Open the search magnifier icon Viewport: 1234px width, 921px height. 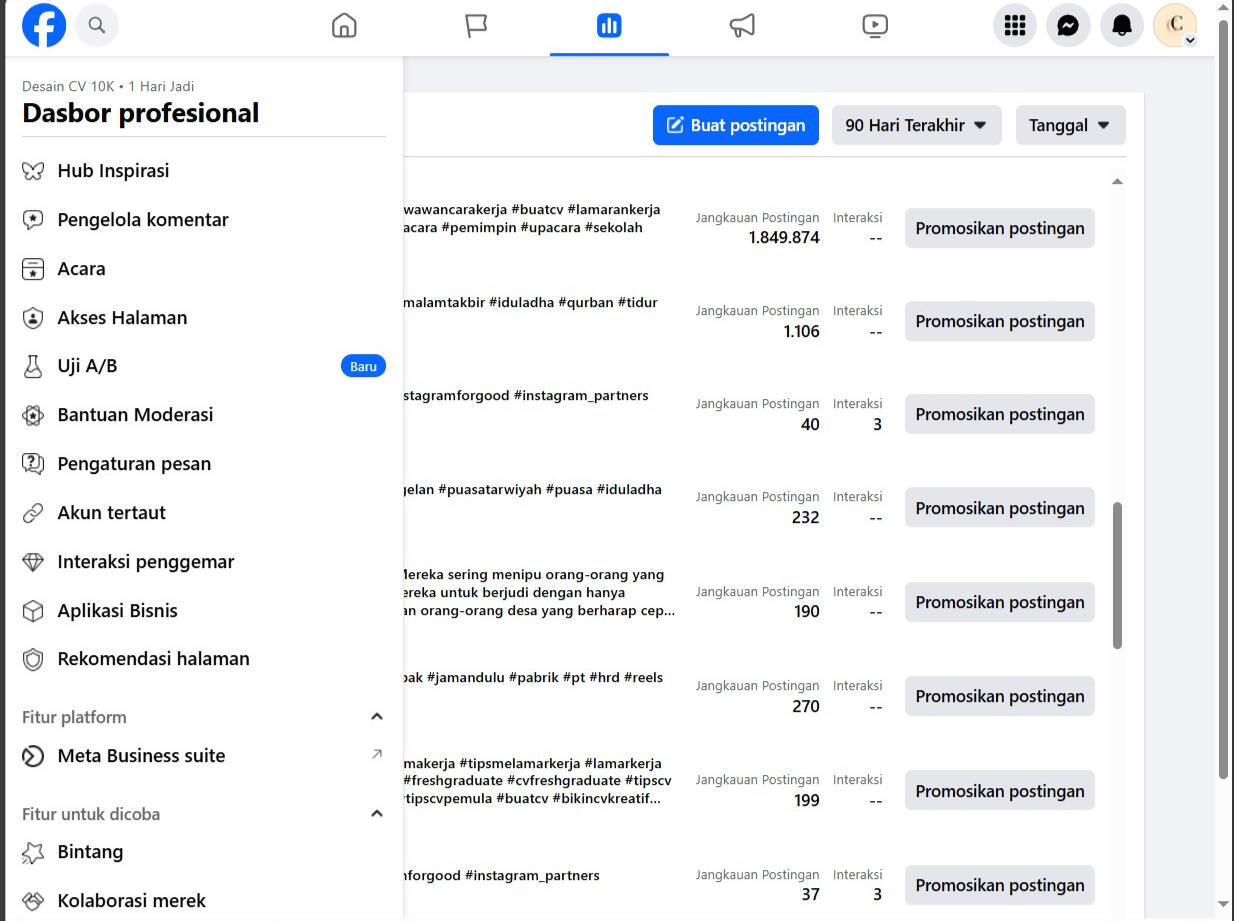(97, 26)
